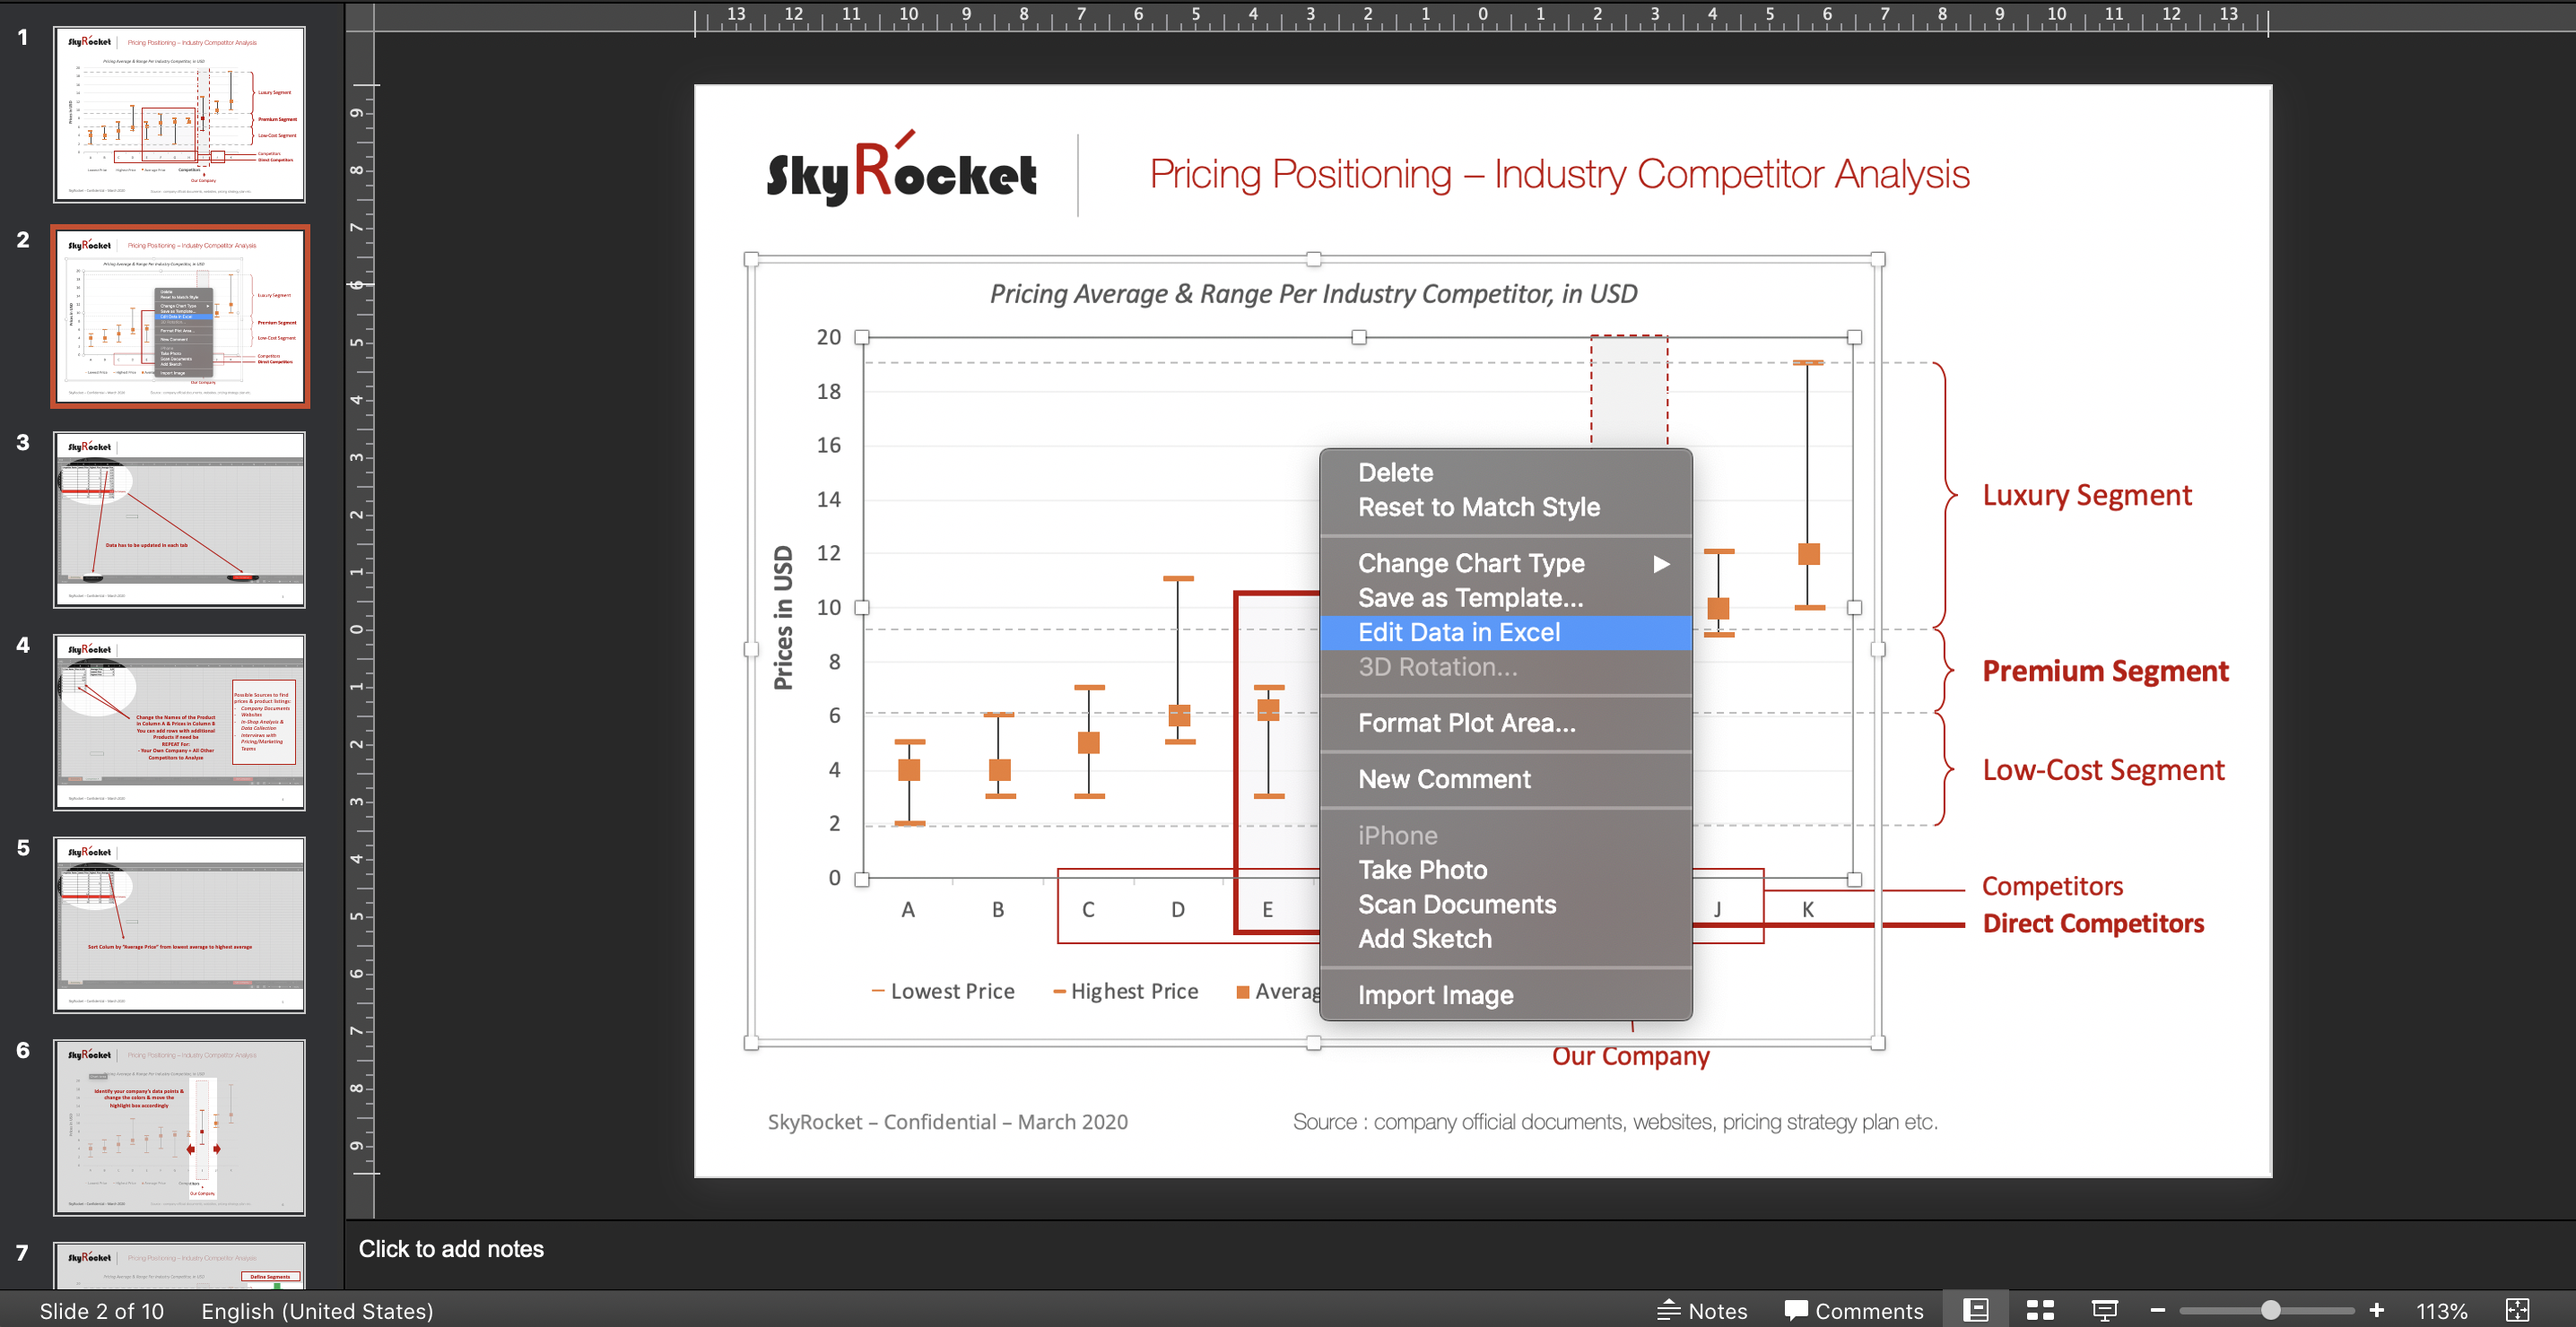
Task: Click the chart title text
Action: (1313, 294)
